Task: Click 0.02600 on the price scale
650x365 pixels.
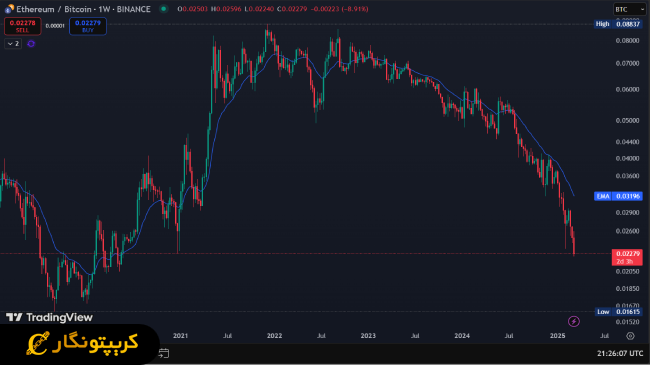Action: [627, 231]
